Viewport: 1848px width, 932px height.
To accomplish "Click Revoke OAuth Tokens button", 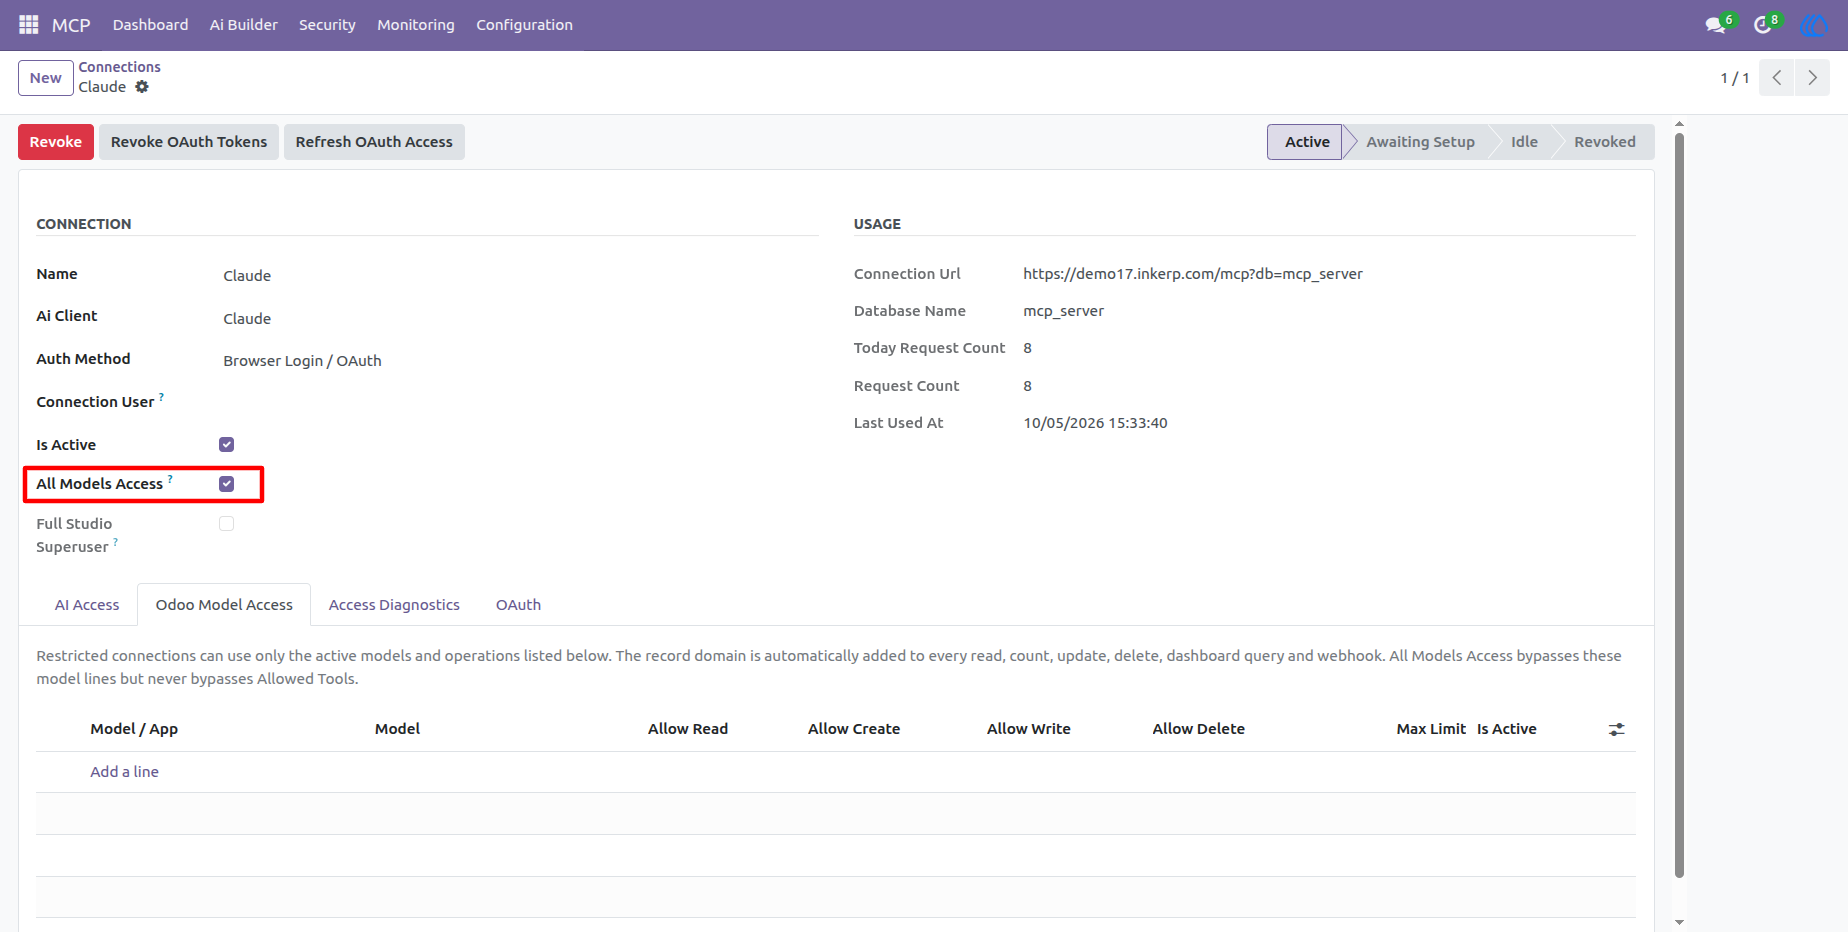I will tap(189, 142).
